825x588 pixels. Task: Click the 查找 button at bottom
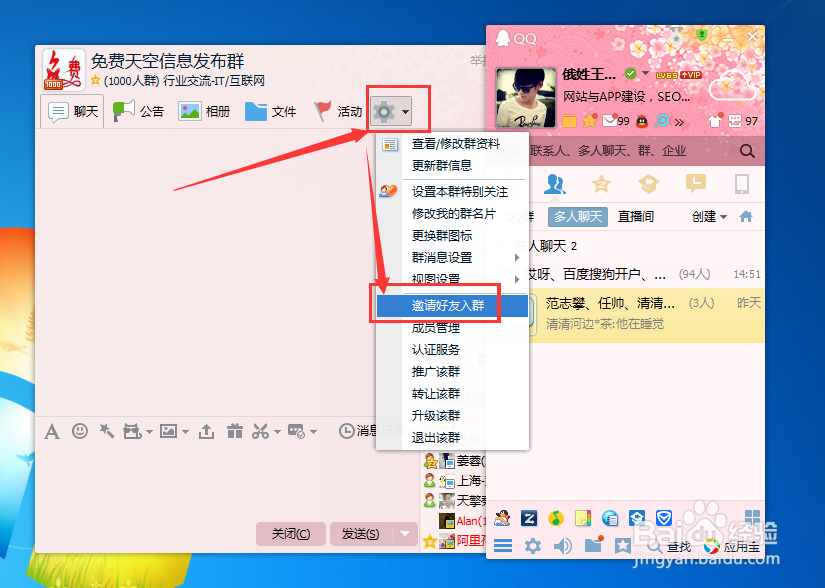670,547
